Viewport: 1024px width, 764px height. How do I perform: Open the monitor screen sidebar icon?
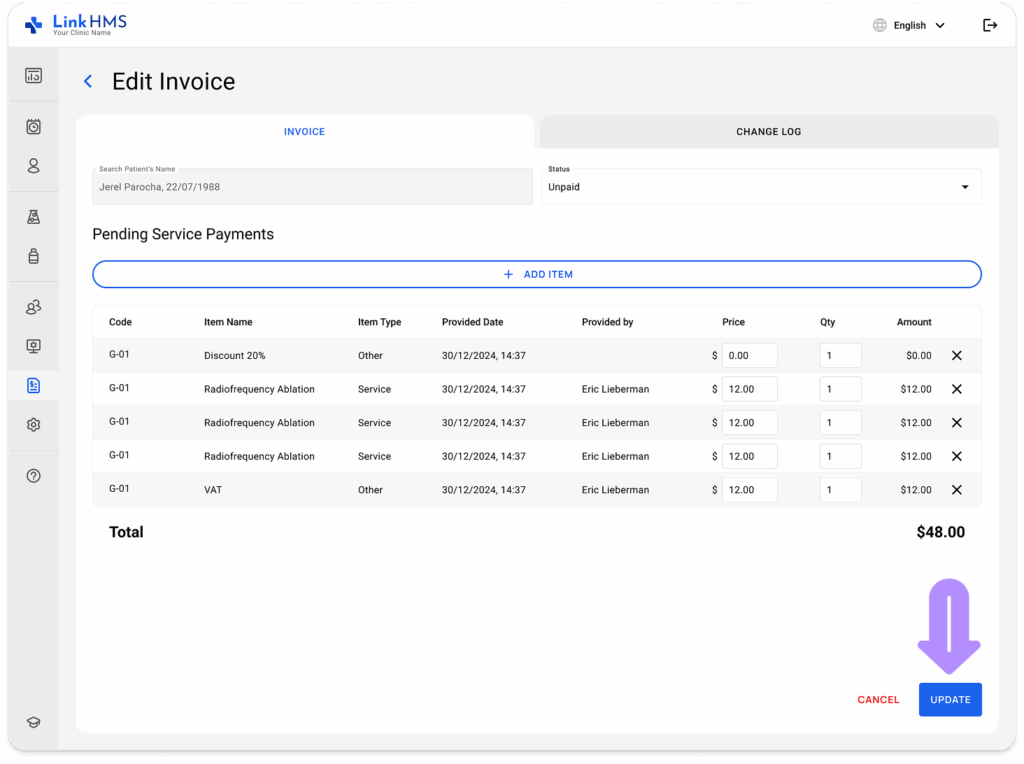click(33, 346)
